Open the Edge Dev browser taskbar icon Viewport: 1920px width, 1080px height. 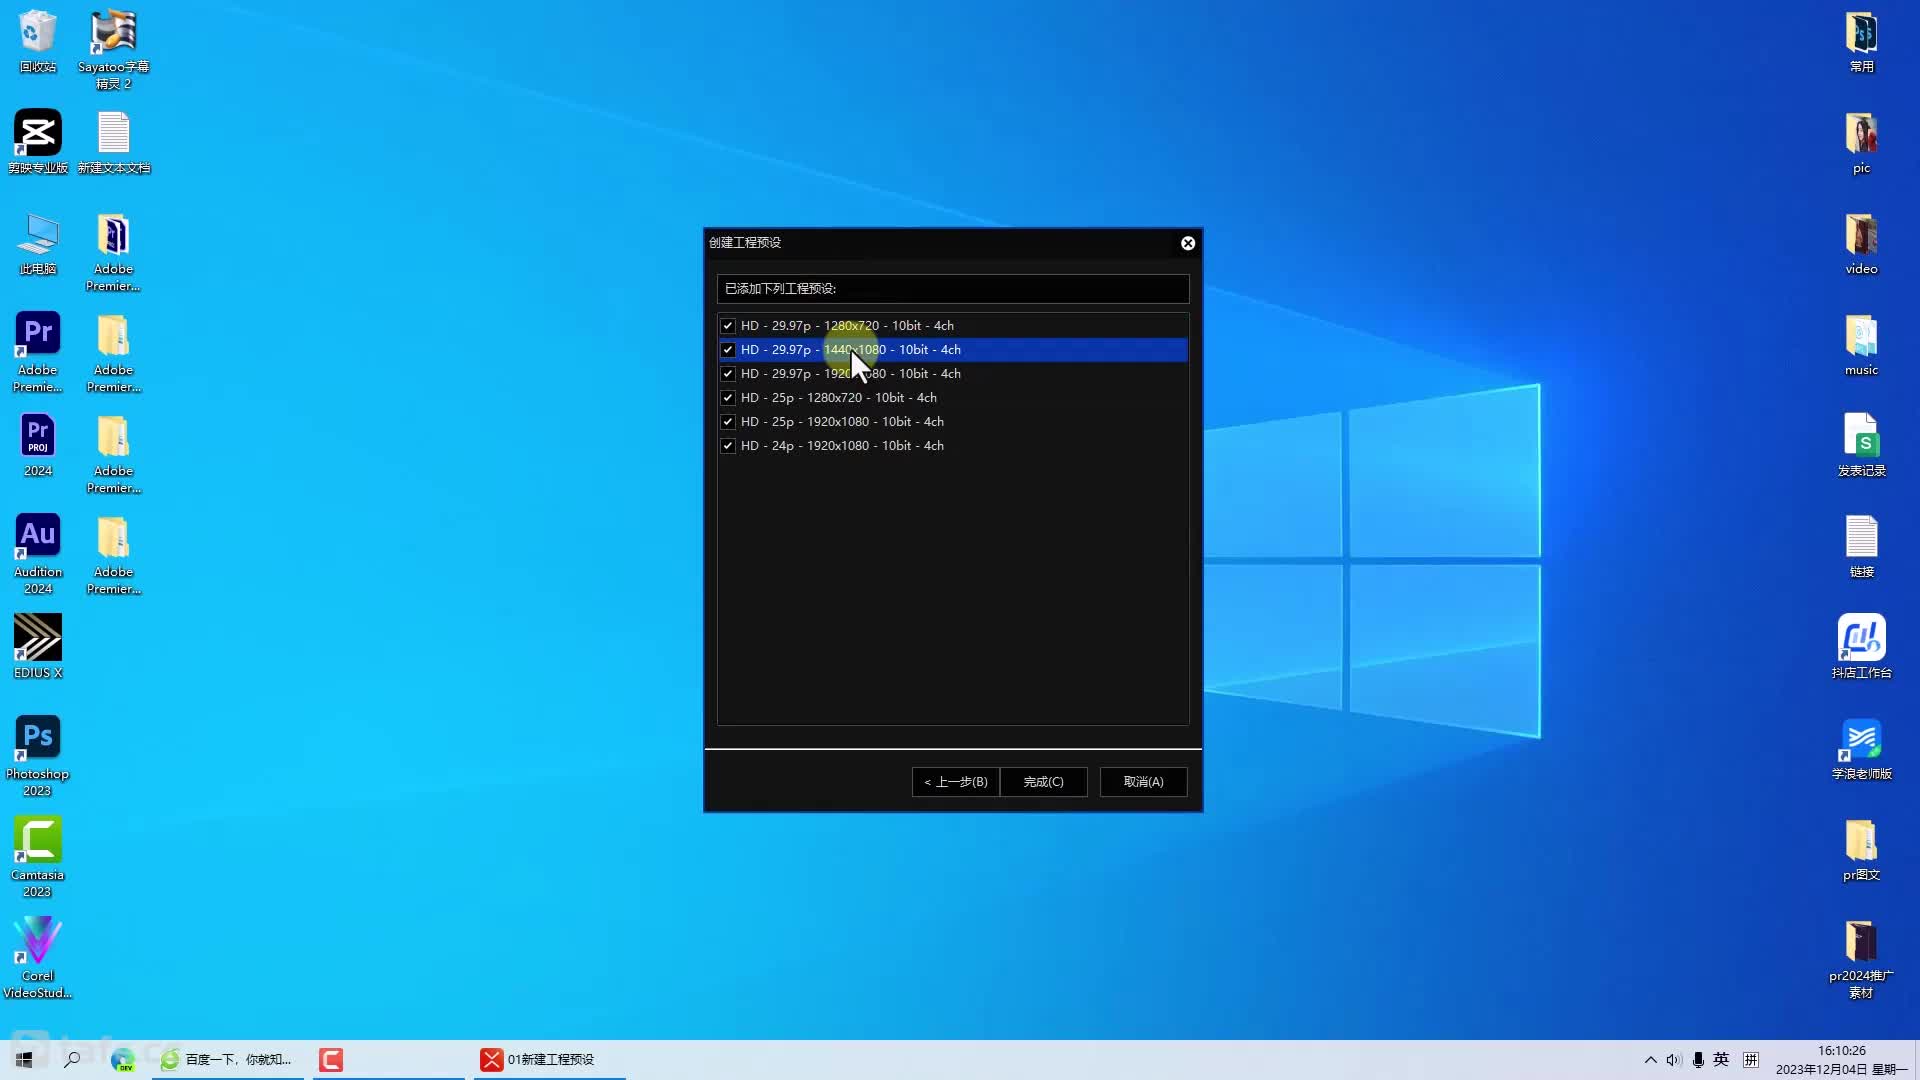pyautogui.click(x=122, y=1059)
